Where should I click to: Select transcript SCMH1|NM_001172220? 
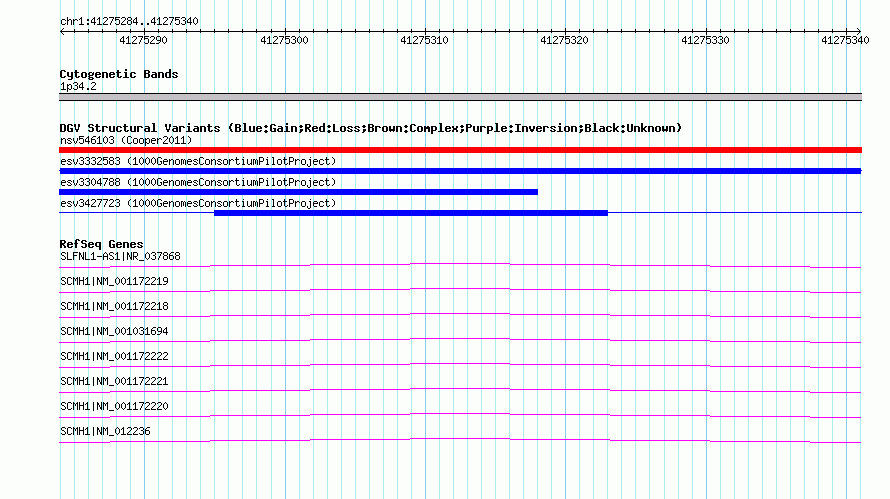point(114,406)
